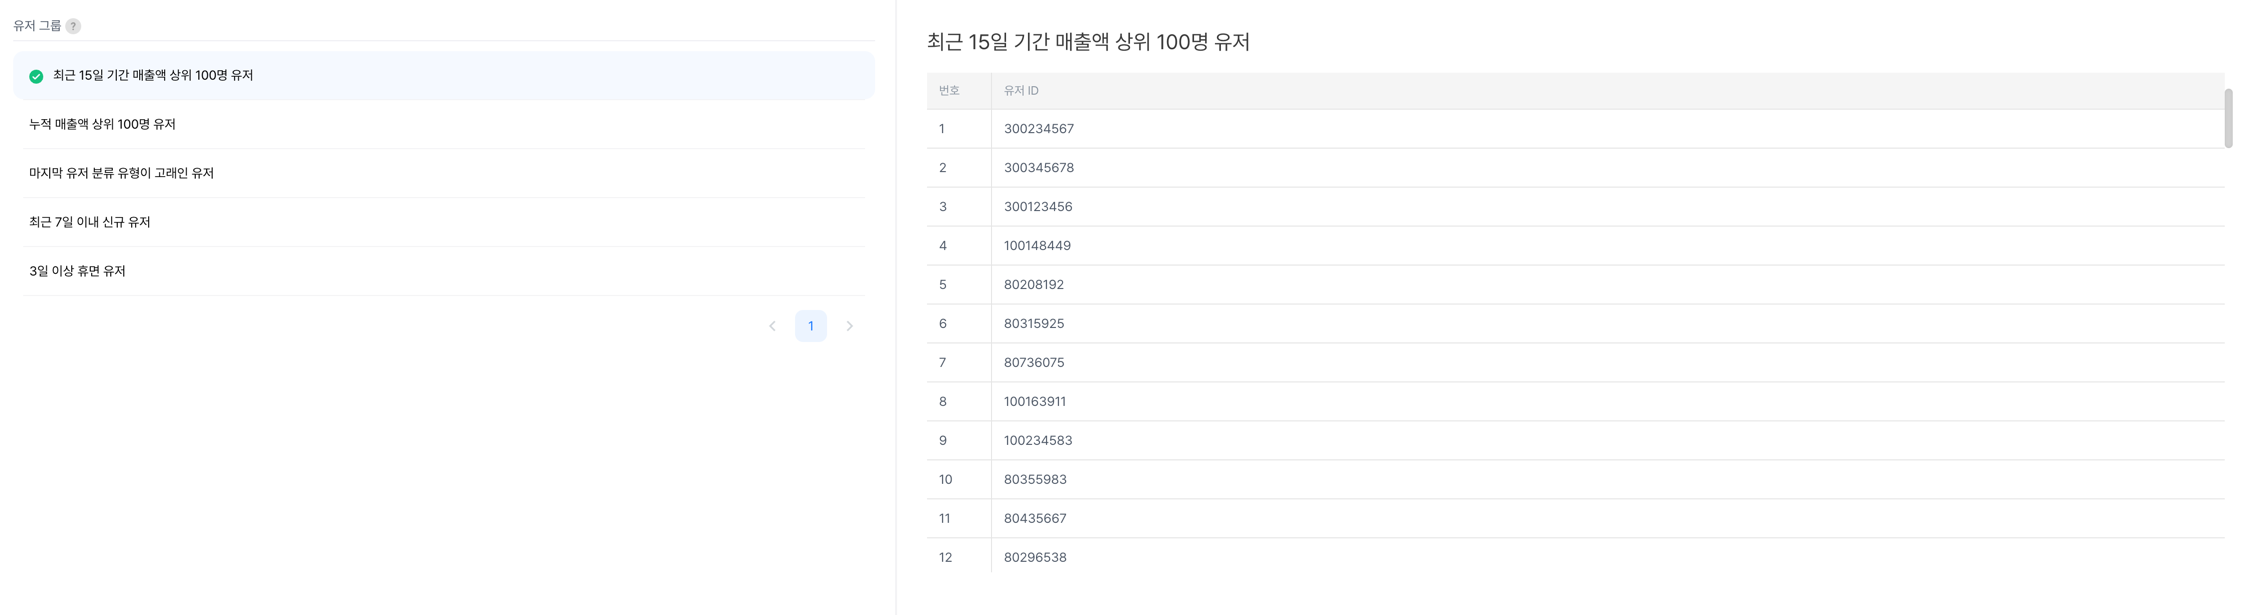
Task: Click the 번호 column header
Action: 949,91
